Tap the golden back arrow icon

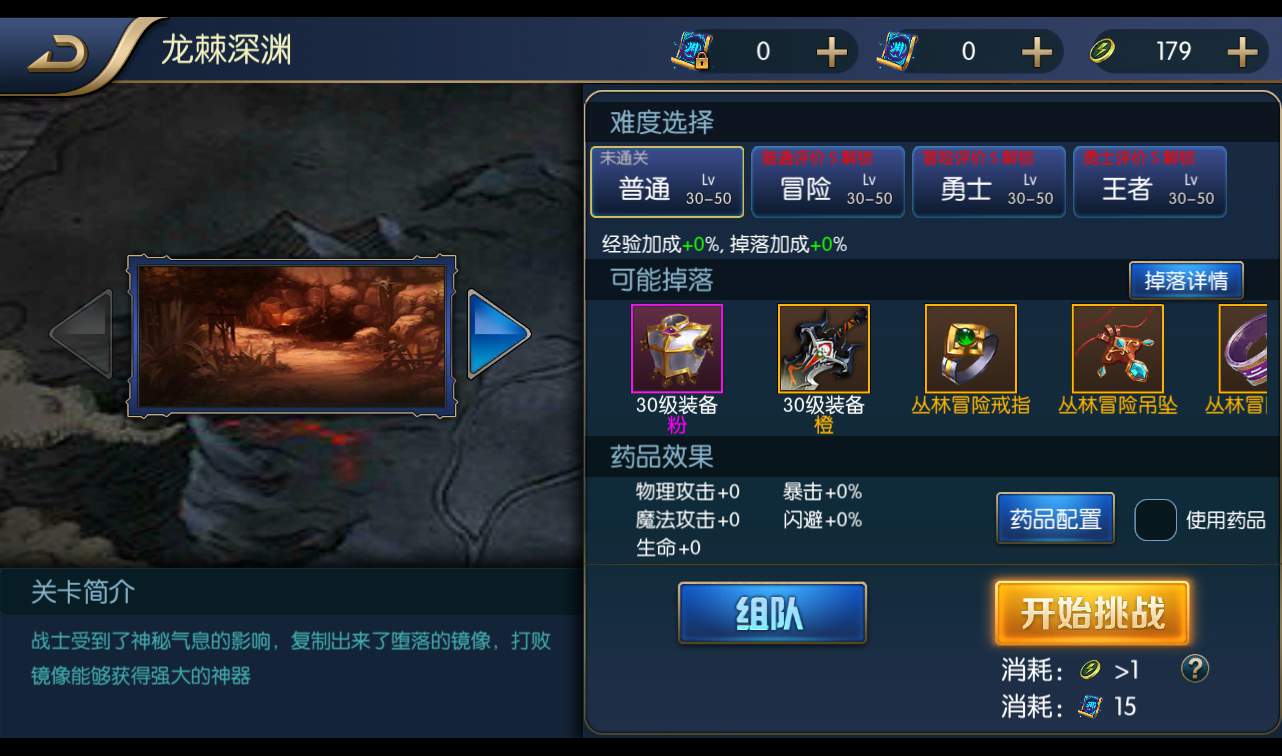[58, 54]
